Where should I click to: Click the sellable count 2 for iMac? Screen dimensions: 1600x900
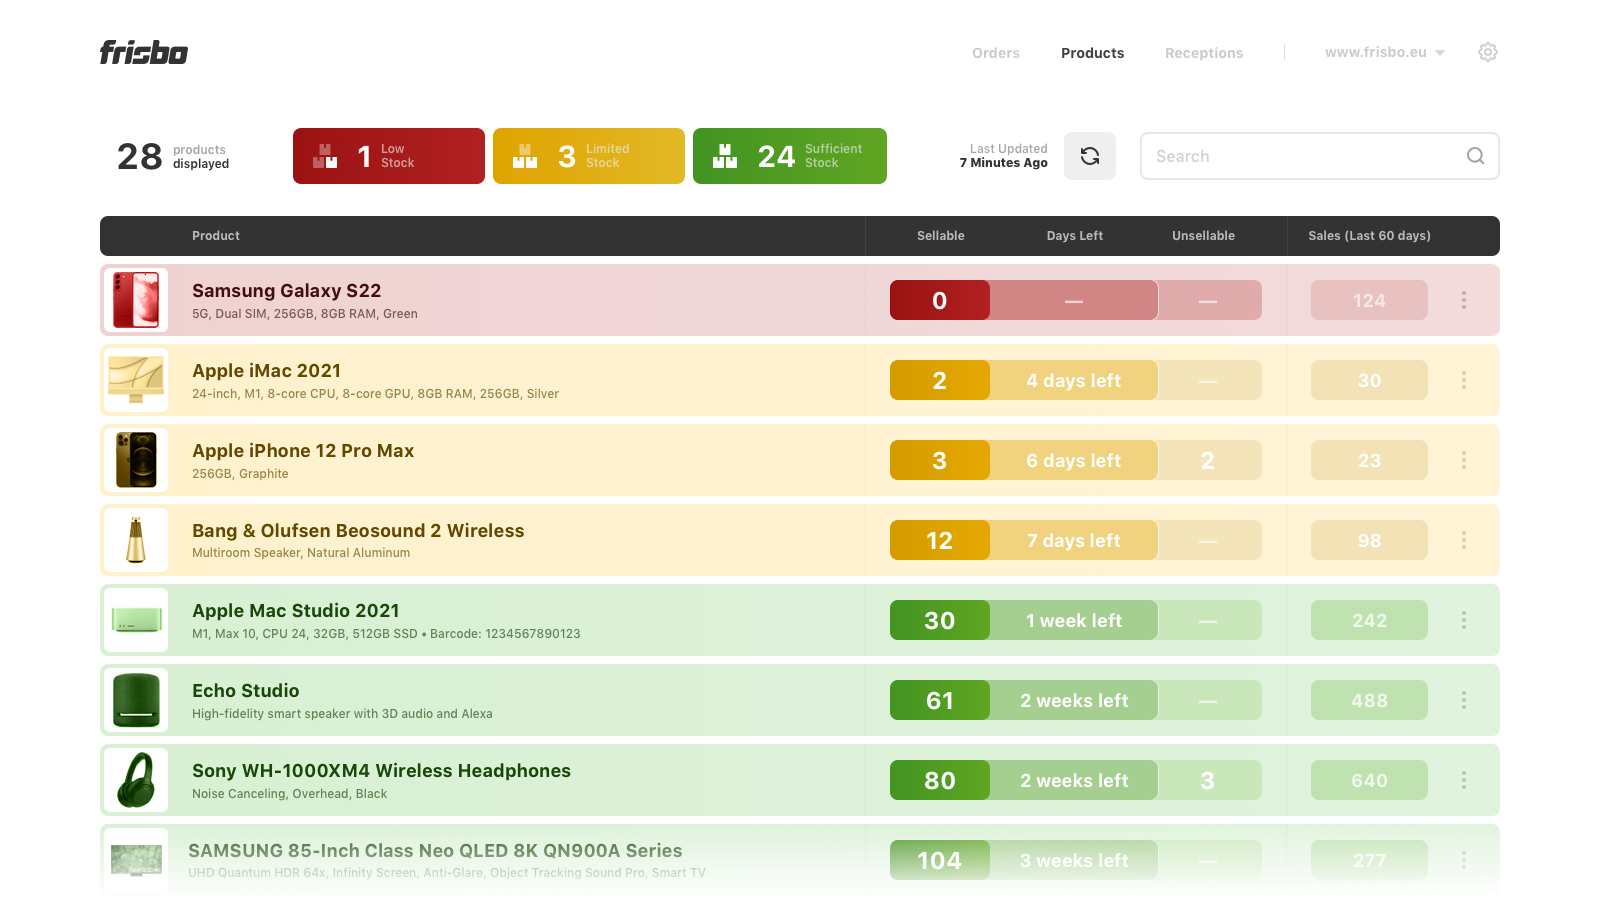[x=940, y=380]
